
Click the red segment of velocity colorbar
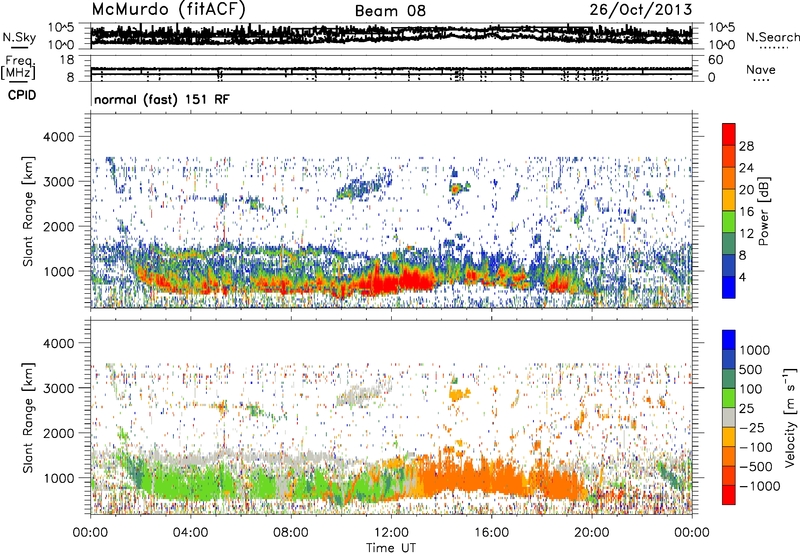point(729,495)
